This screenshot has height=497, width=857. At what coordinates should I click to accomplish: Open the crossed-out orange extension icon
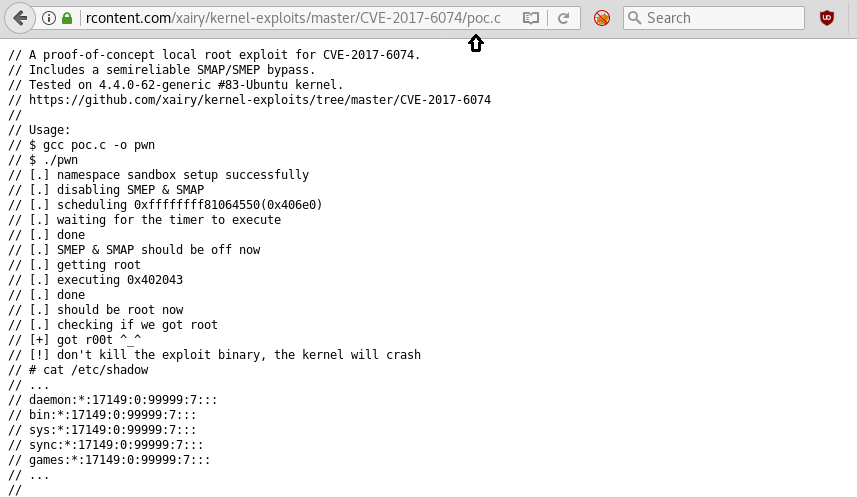(602, 18)
